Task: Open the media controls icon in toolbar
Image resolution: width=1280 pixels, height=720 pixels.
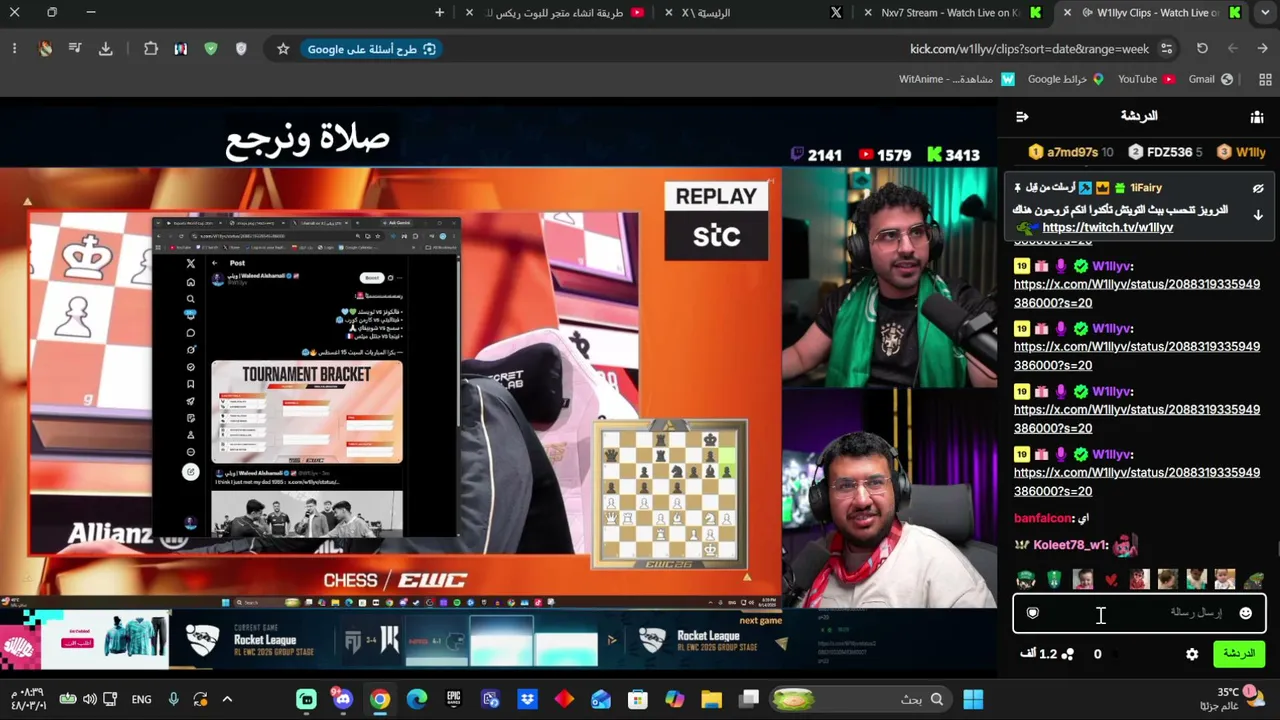Action: click(x=75, y=49)
